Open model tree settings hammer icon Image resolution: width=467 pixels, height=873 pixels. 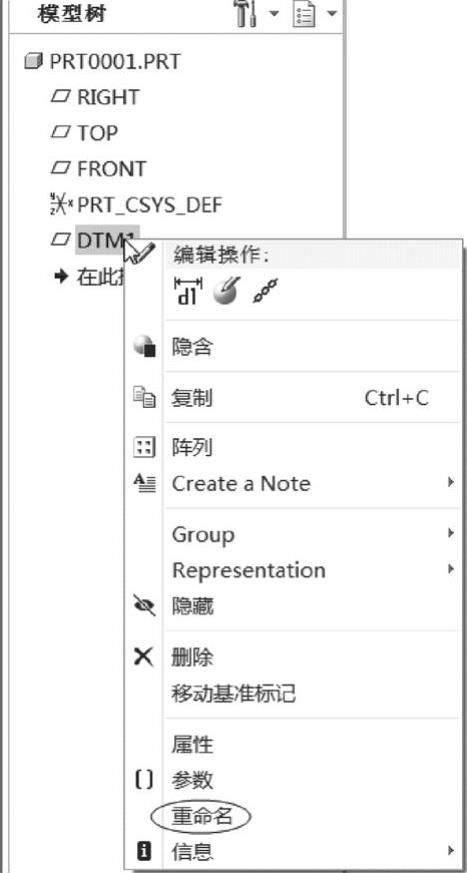coord(246,14)
